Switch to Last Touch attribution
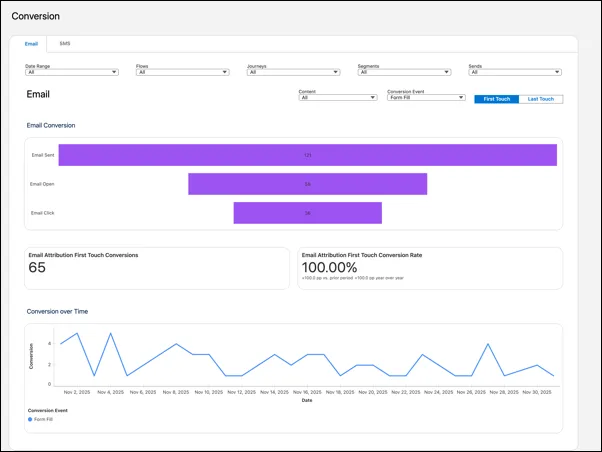Viewport: 602px width, 452px height. pos(541,99)
